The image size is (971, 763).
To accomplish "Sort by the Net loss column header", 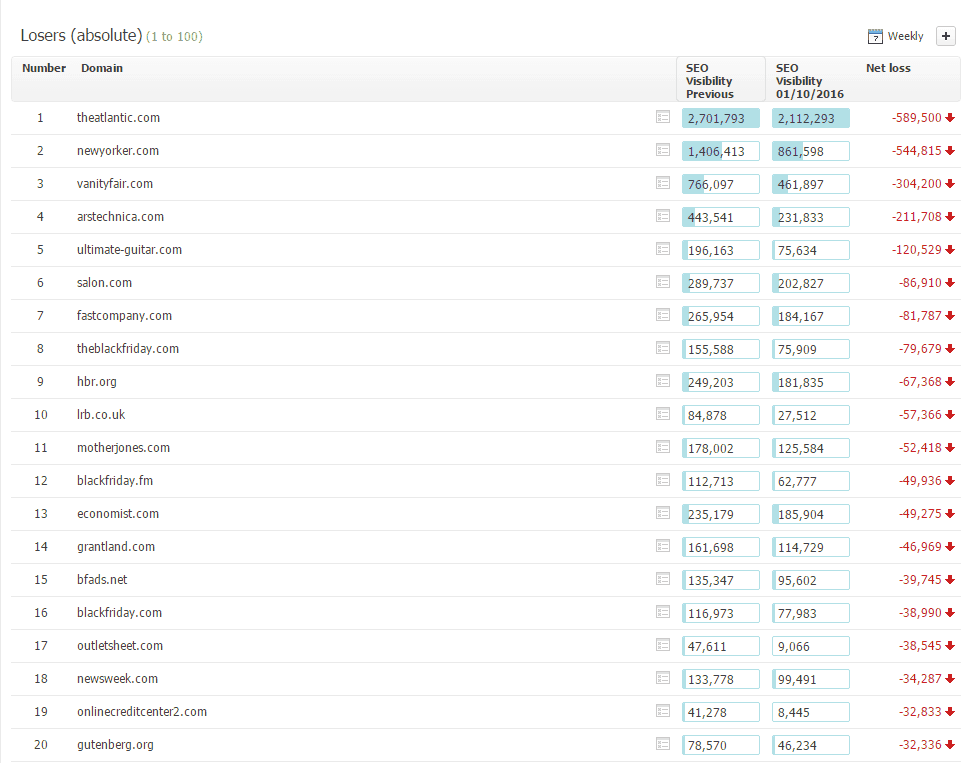I will tap(888, 68).
